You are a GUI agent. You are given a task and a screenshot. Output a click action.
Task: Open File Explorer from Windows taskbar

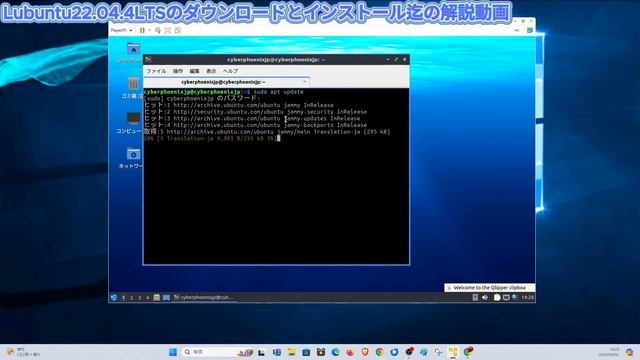click(291, 352)
